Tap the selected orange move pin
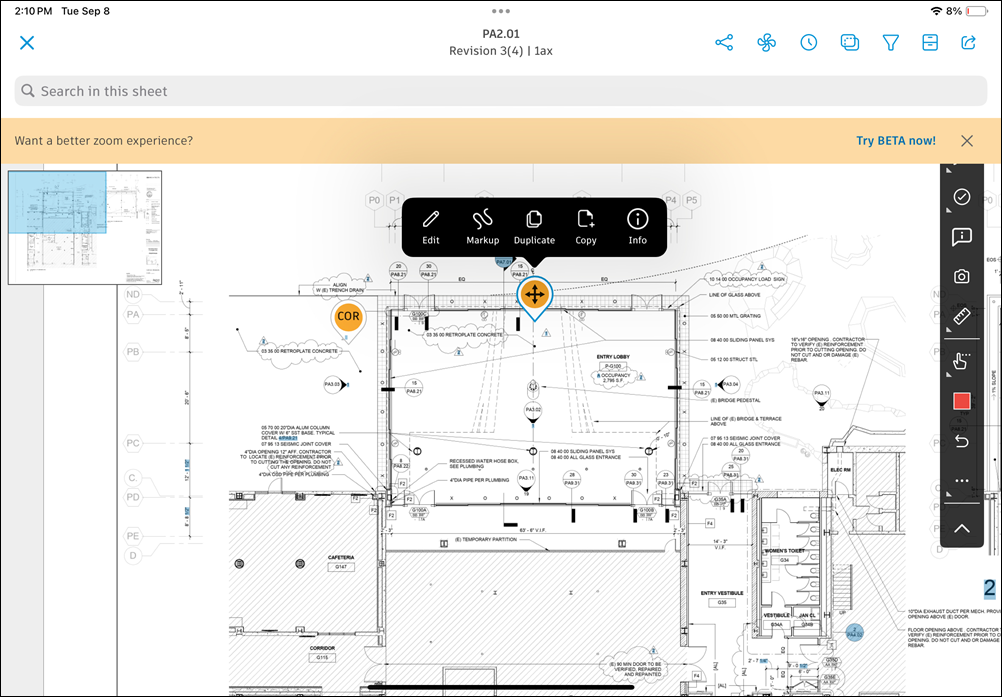The height and width of the screenshot is (697, 1002). click(x=534, y=296)
